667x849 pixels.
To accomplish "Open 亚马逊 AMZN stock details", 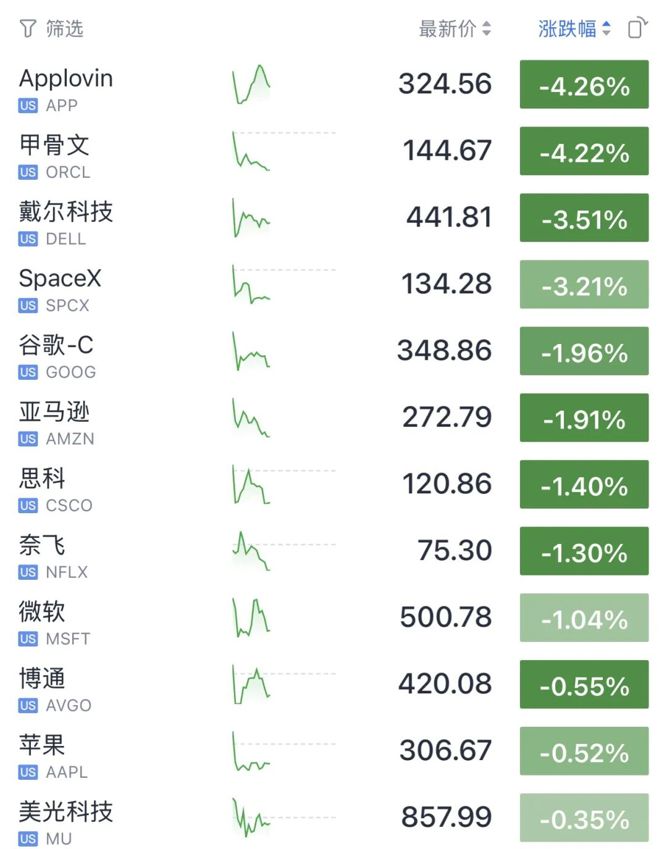I will click(x=334, y=419).
